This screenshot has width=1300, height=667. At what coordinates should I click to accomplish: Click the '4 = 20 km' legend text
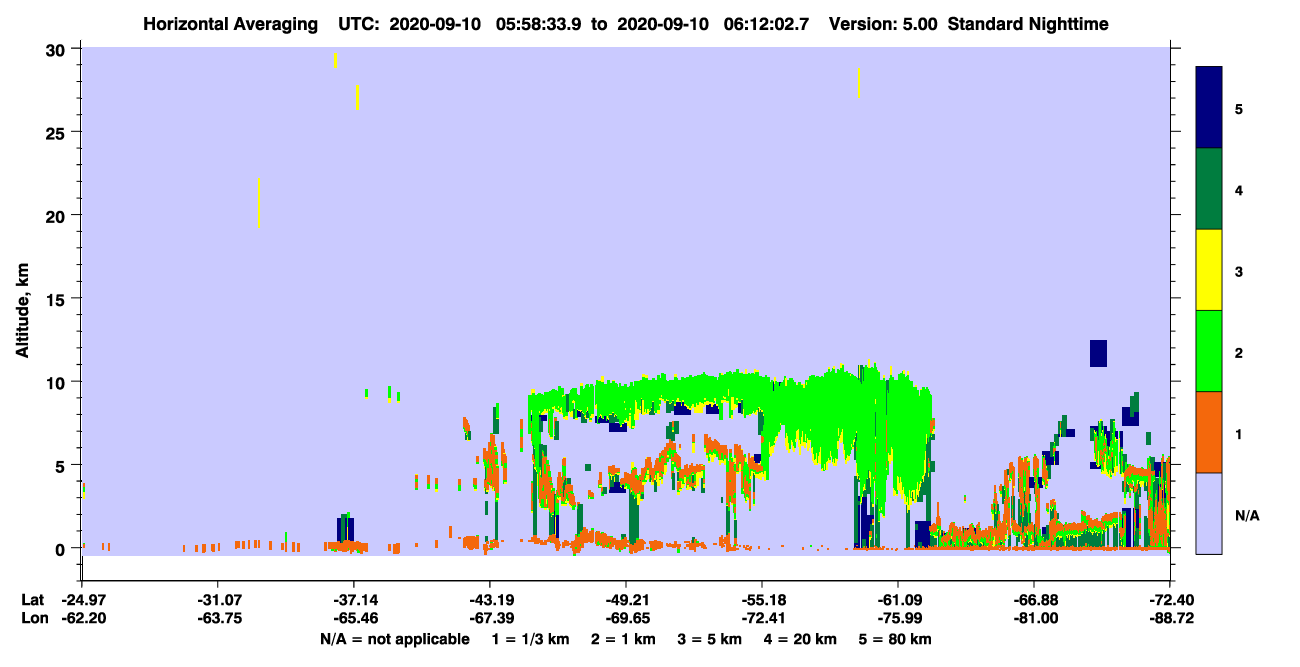[801, 638]
